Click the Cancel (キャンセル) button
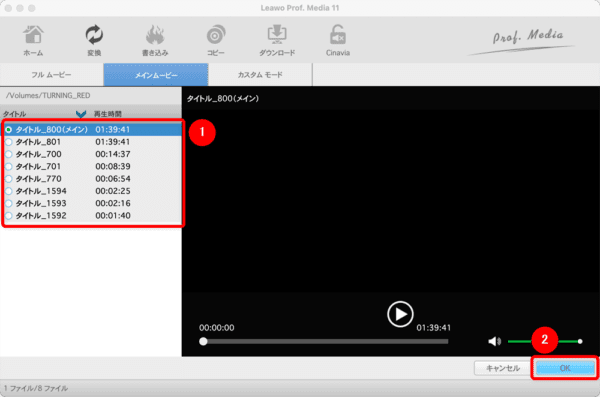Image resolution: width=600 pixels, height=397 pixels. [503, 368]
